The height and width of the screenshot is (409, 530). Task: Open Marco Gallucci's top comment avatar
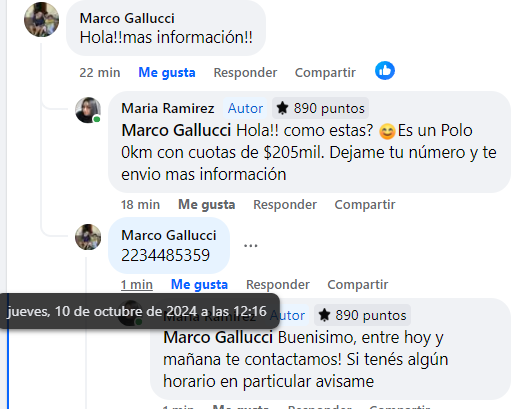[x=42, y=19]
